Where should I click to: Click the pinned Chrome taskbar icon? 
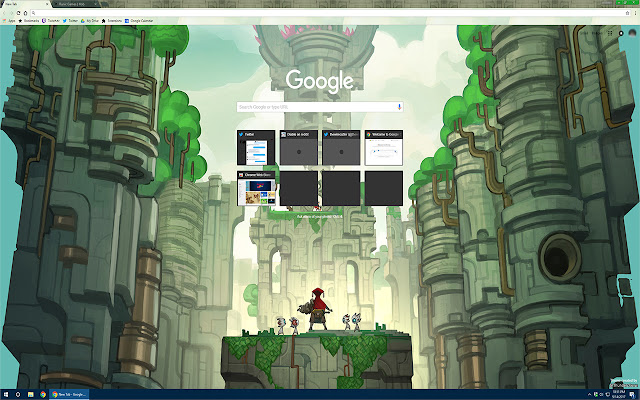click(x=43, y=395)
